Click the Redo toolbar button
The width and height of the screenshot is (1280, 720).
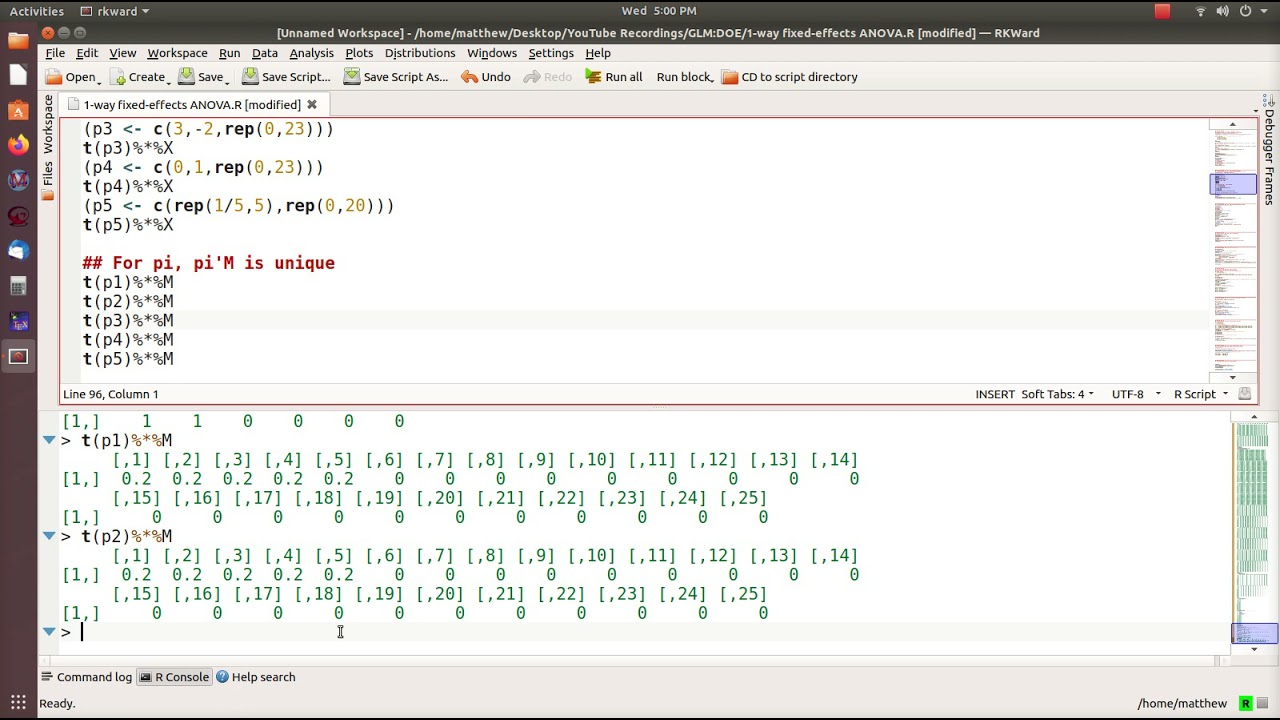click(x=548, y=77)
